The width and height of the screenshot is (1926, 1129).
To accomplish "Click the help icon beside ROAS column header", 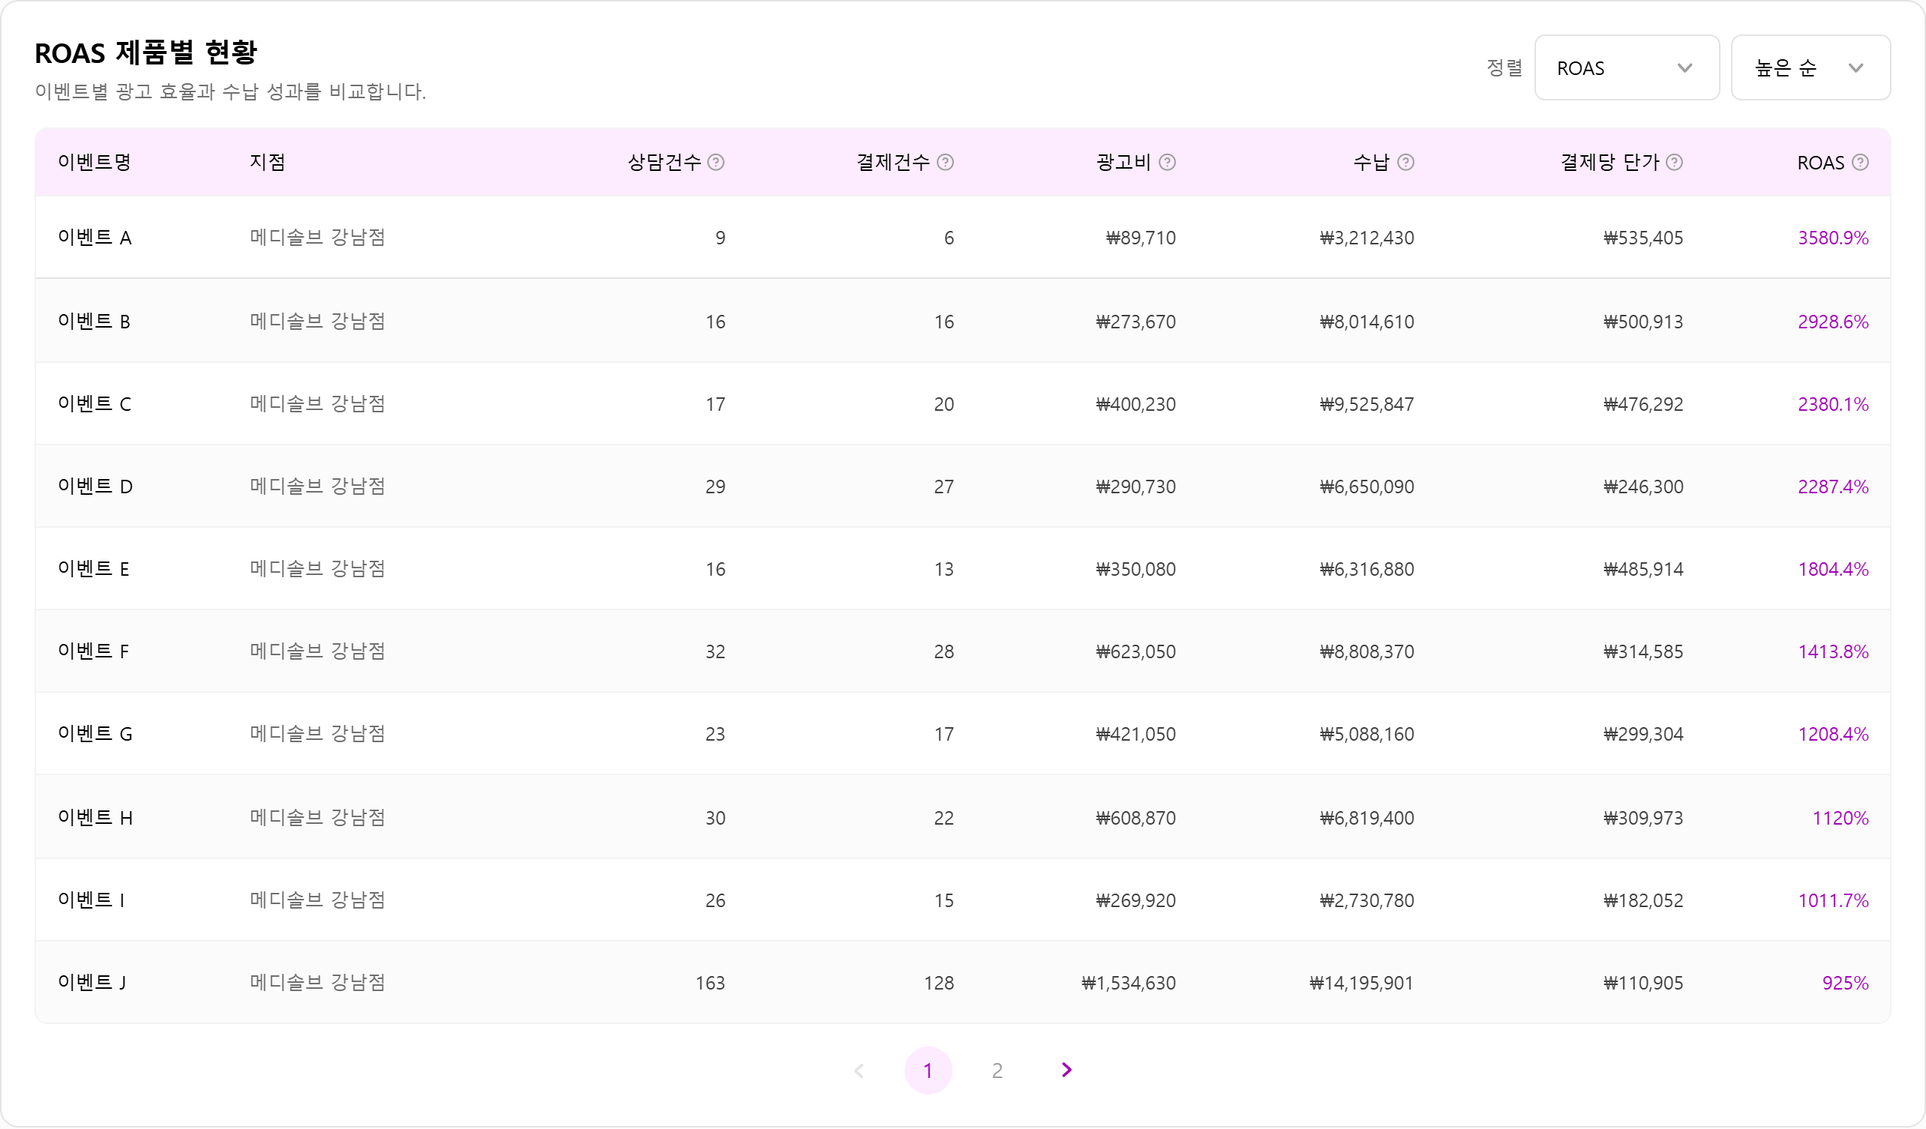I will (1860, 162).
